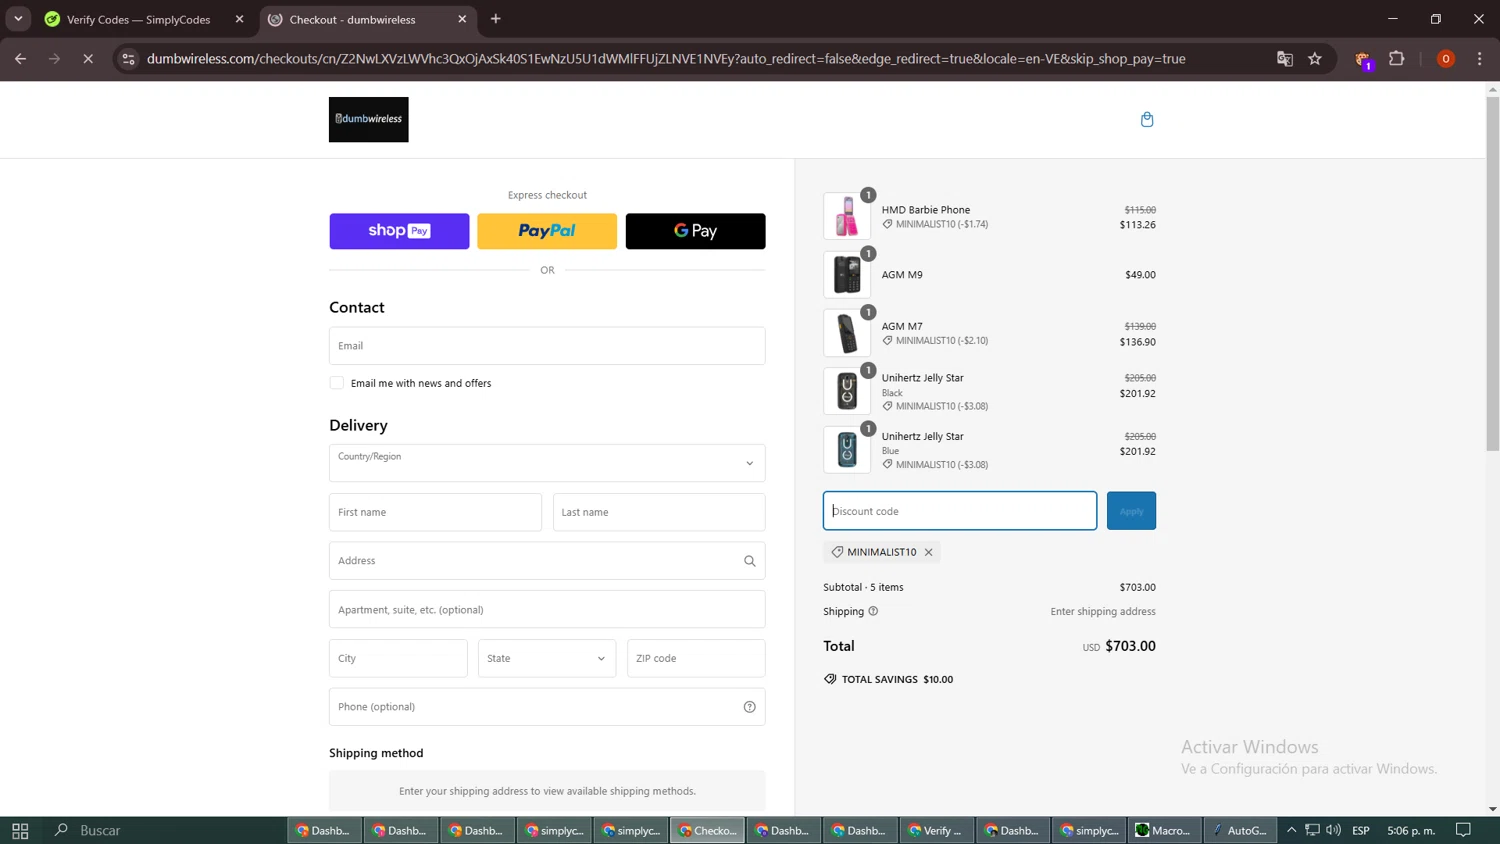This screenshot has height=844, width=1500.
Task: Click the AGM M7 product thumbnail
Action: click(847, 333)
